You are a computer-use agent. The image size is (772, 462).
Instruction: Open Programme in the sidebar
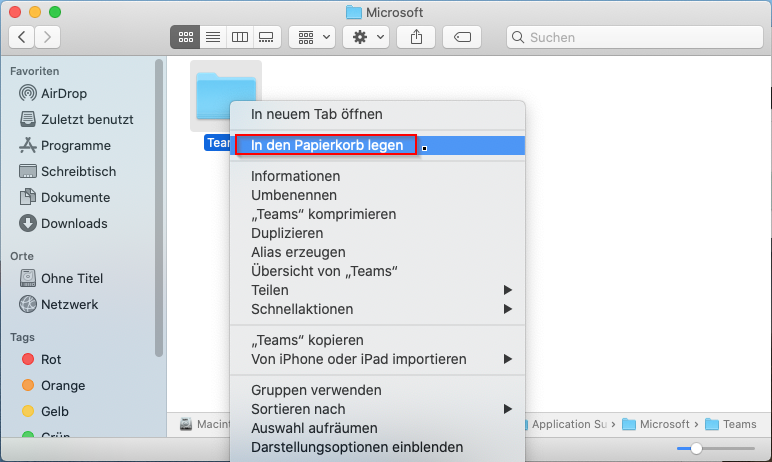(x=65, y=145)
